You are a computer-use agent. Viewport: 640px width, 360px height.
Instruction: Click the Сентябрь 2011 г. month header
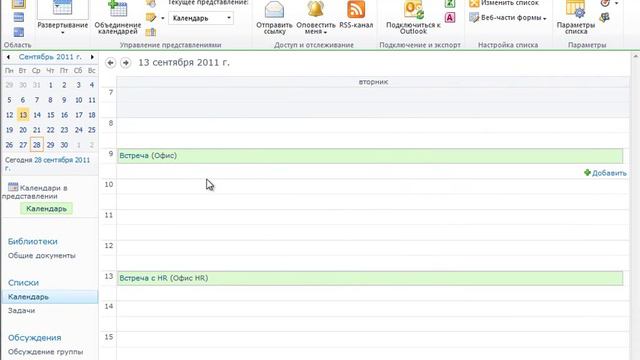point(50,57)
